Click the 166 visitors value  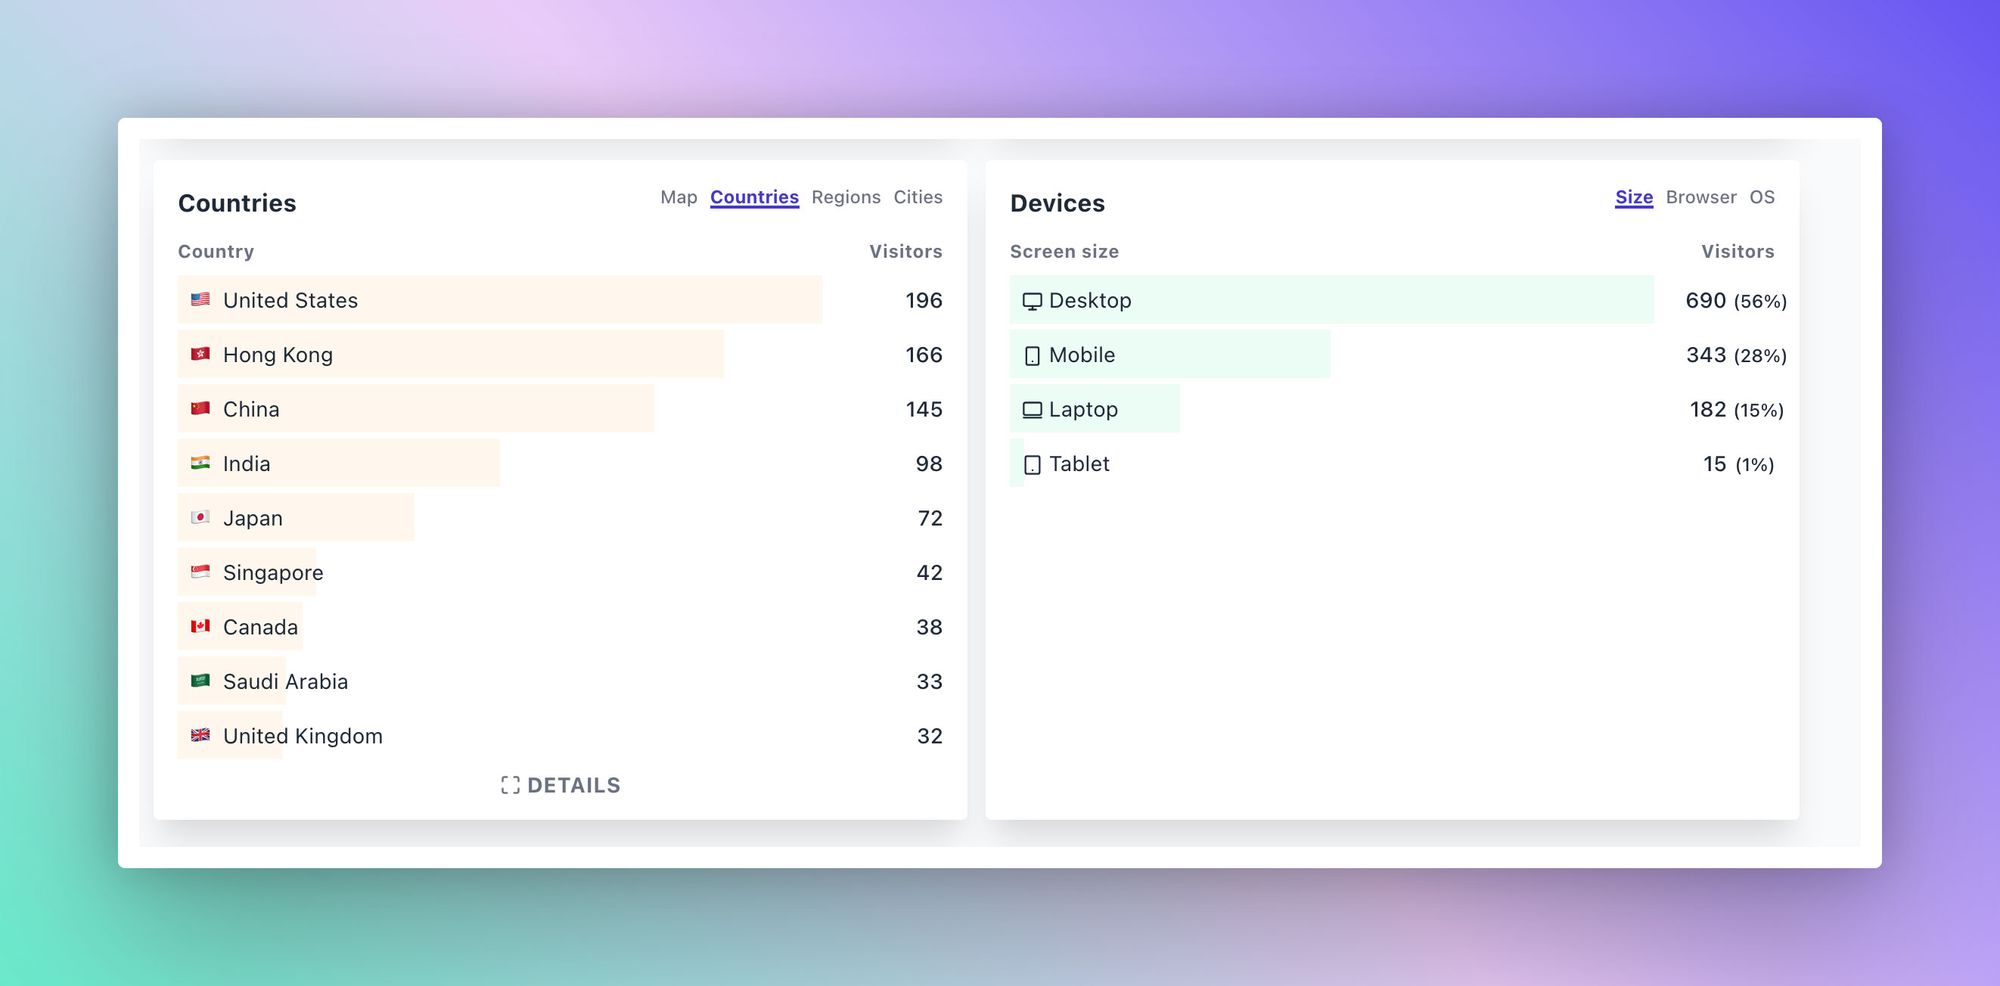924,355
